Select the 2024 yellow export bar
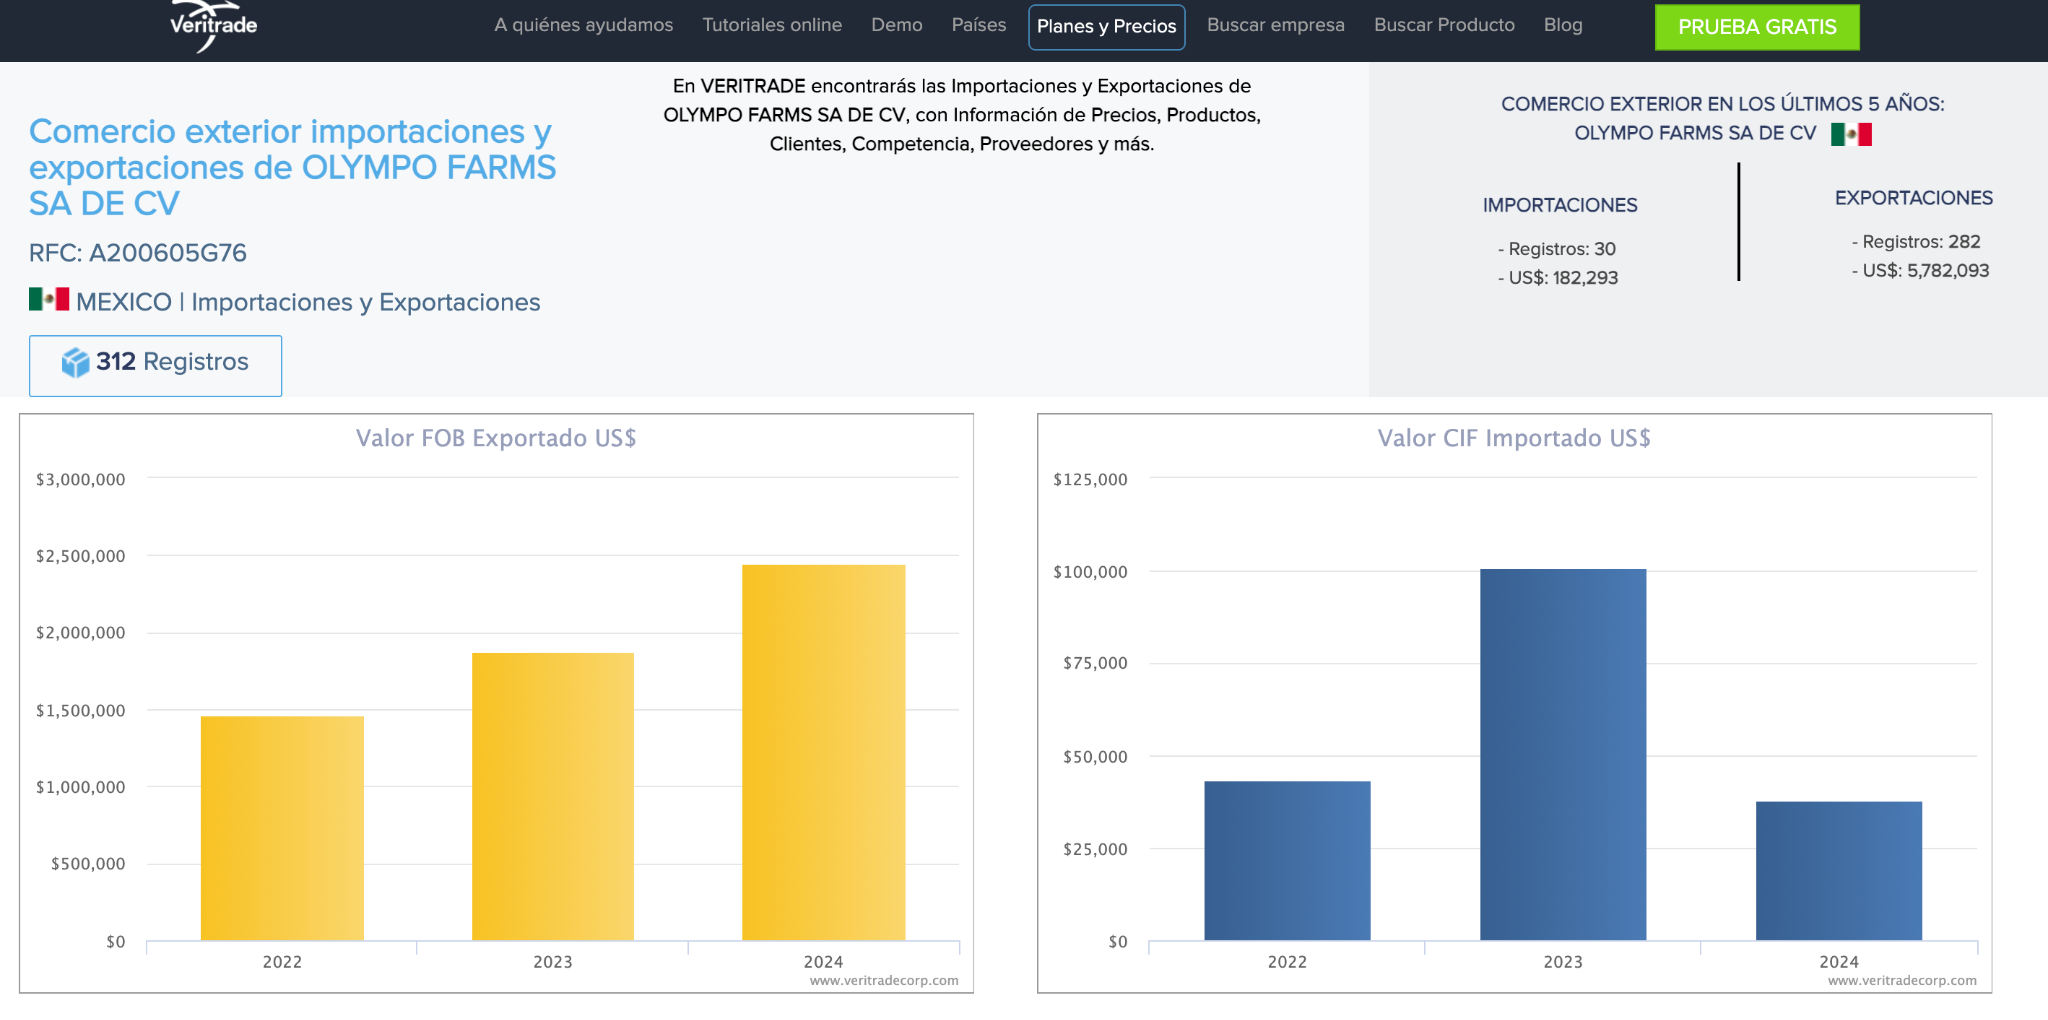This screenshot has width=2048, height=1020. click(x=824, y=753)
